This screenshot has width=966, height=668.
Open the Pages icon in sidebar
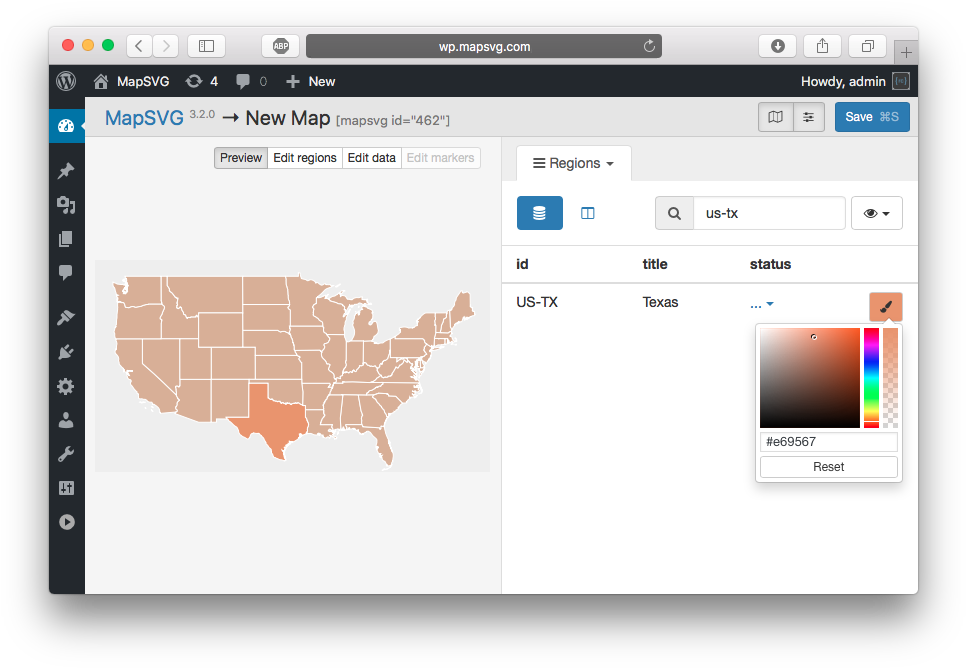coord(66,238)
